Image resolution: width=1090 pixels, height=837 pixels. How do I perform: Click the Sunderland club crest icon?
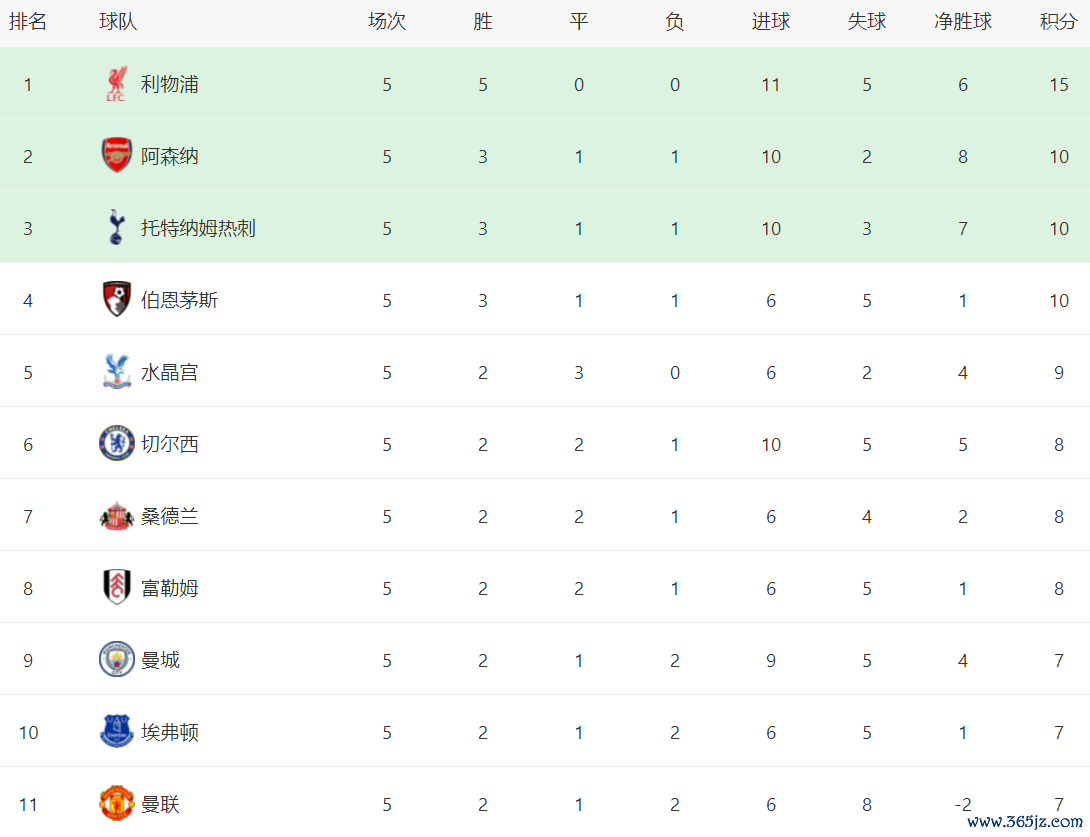click(x=117, y=516)
